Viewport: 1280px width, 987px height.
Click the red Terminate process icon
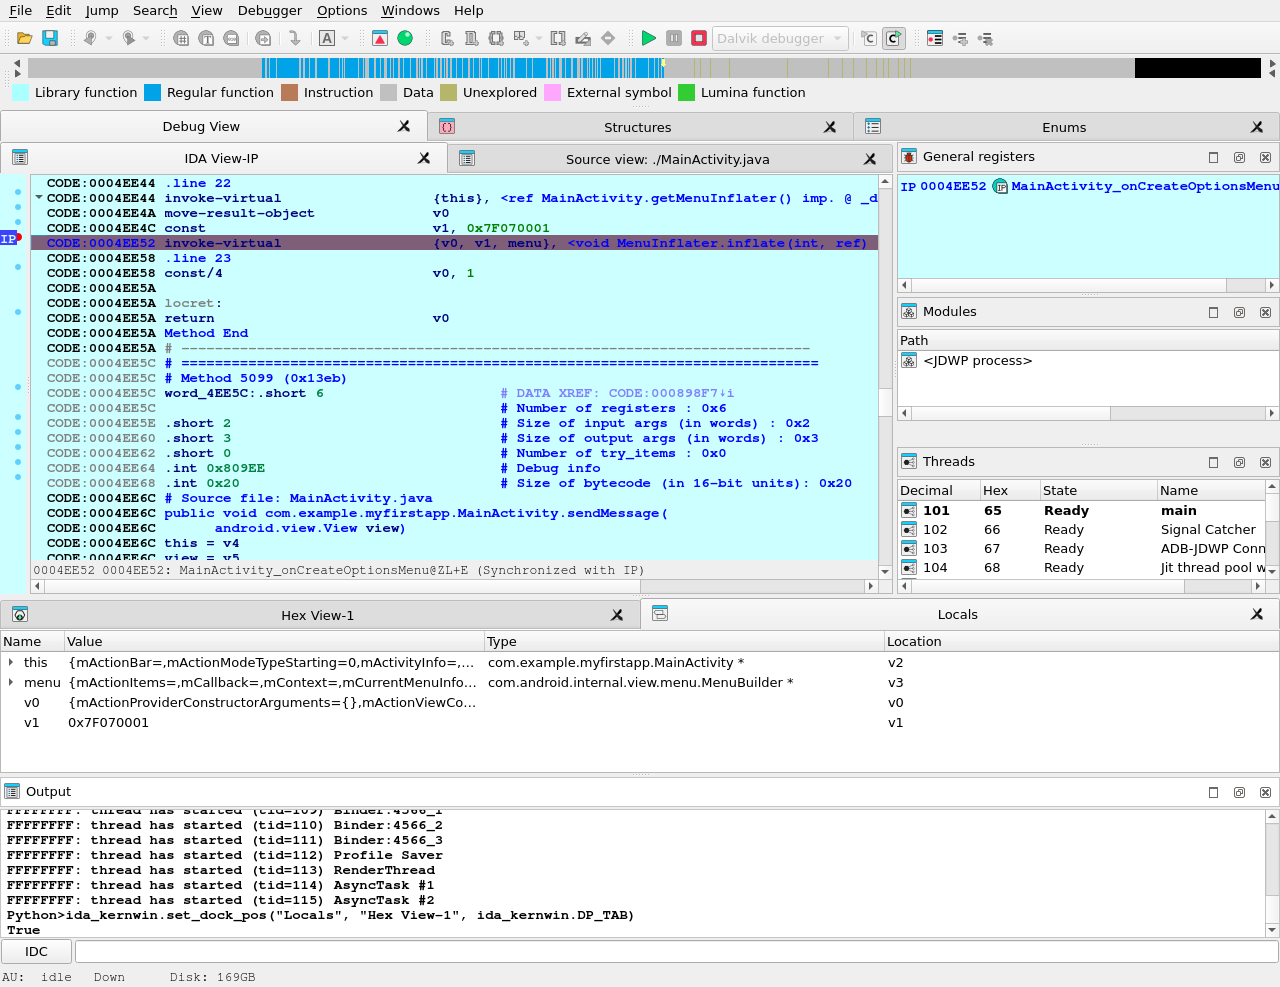[x=699, y=38]
